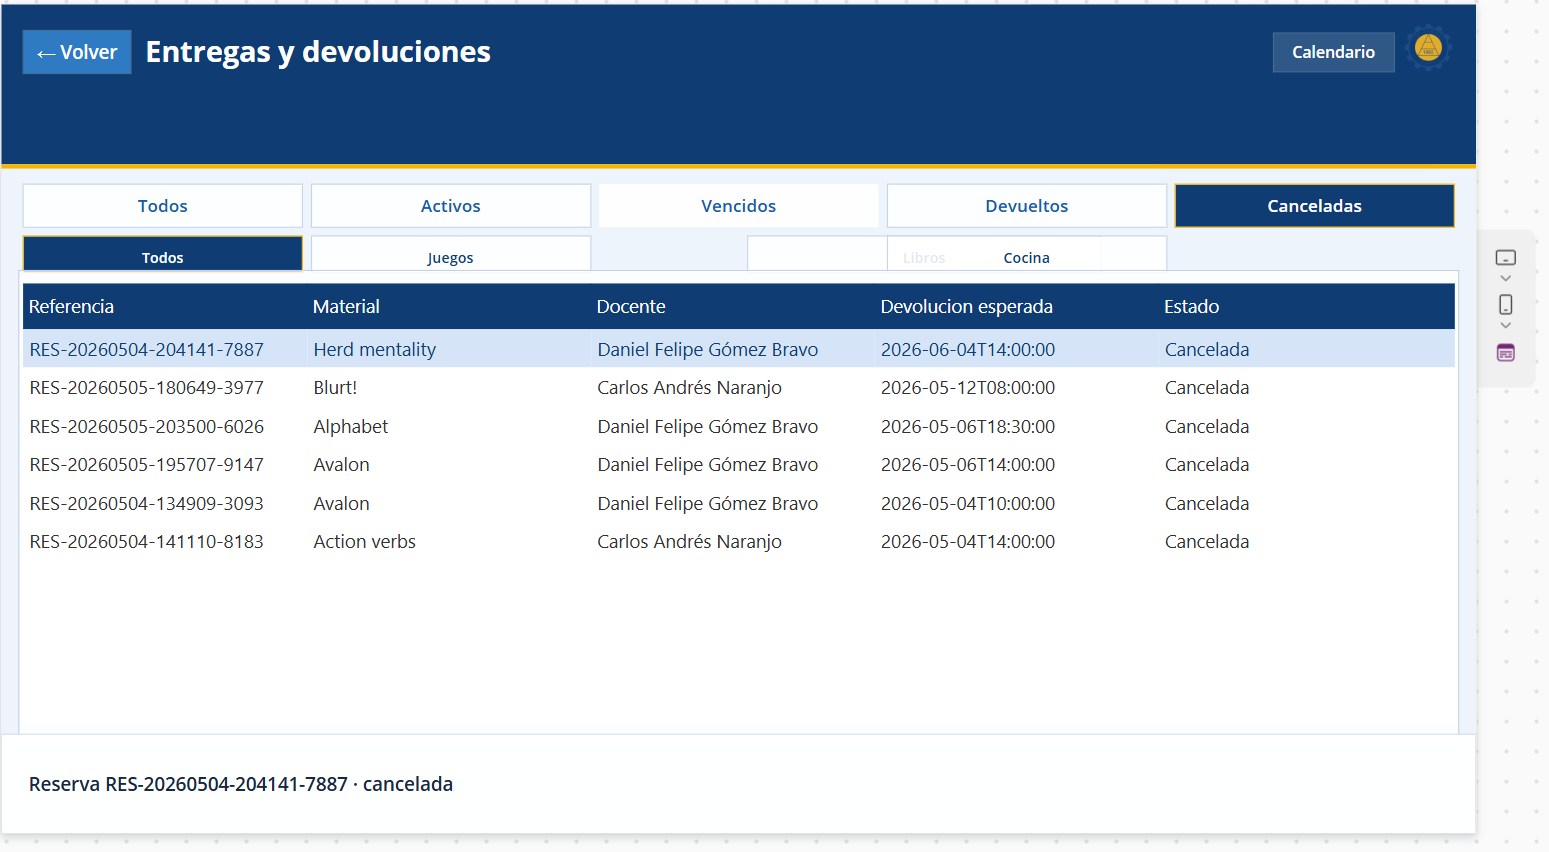Select the phone screen preview icon
Viewport: 1549px width, 852px height.
coord(1505,305)
